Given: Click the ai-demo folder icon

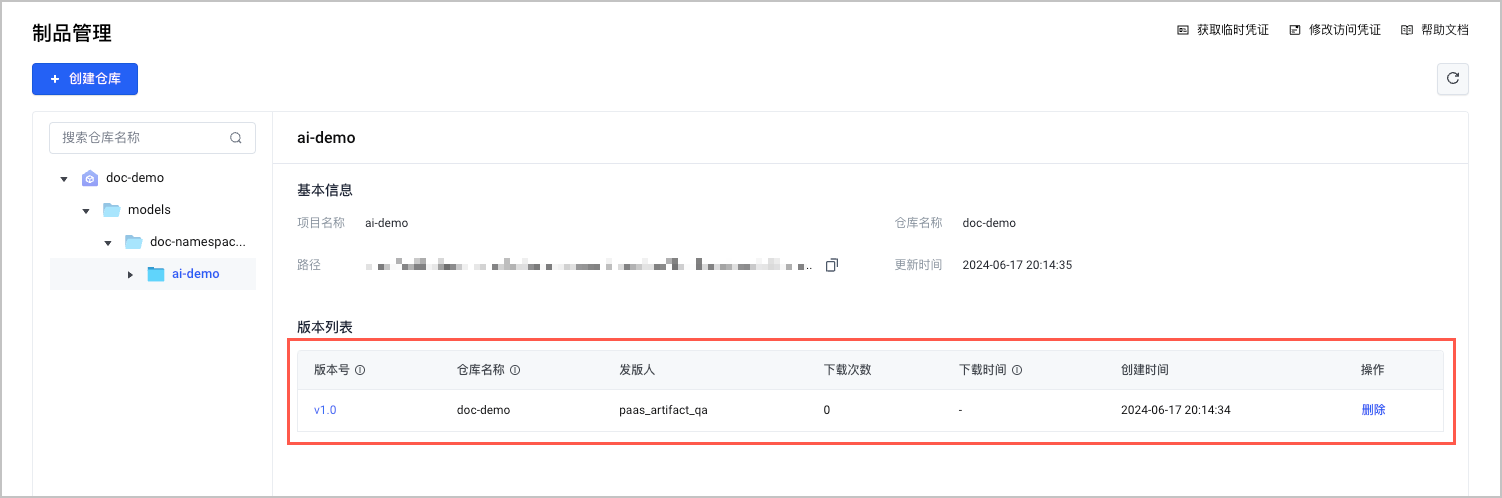Looking at the screenshot, I should [155, 274].
